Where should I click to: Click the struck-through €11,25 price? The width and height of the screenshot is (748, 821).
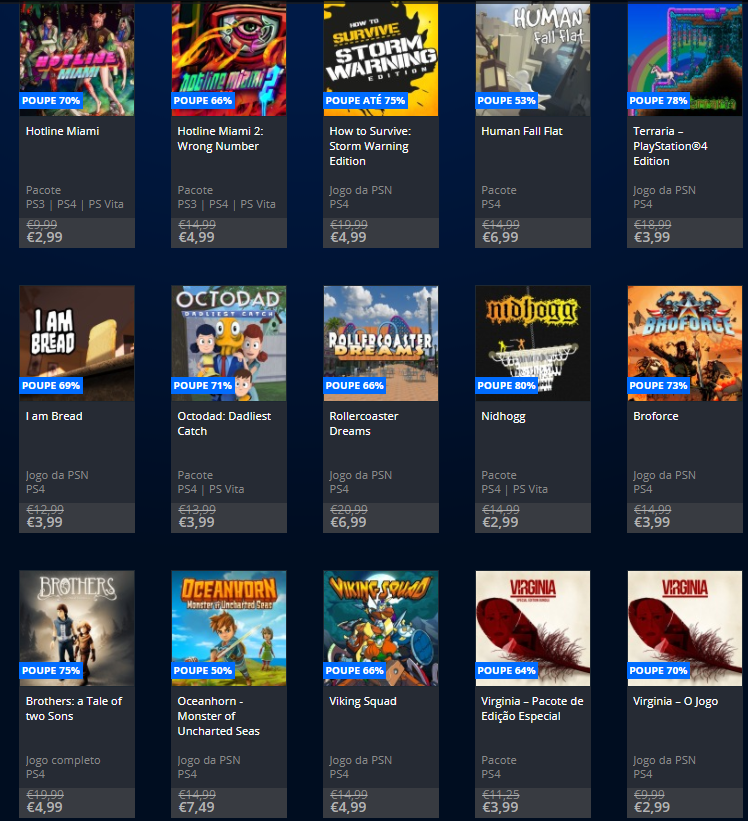pyautogui.click(x=500, y=794)
